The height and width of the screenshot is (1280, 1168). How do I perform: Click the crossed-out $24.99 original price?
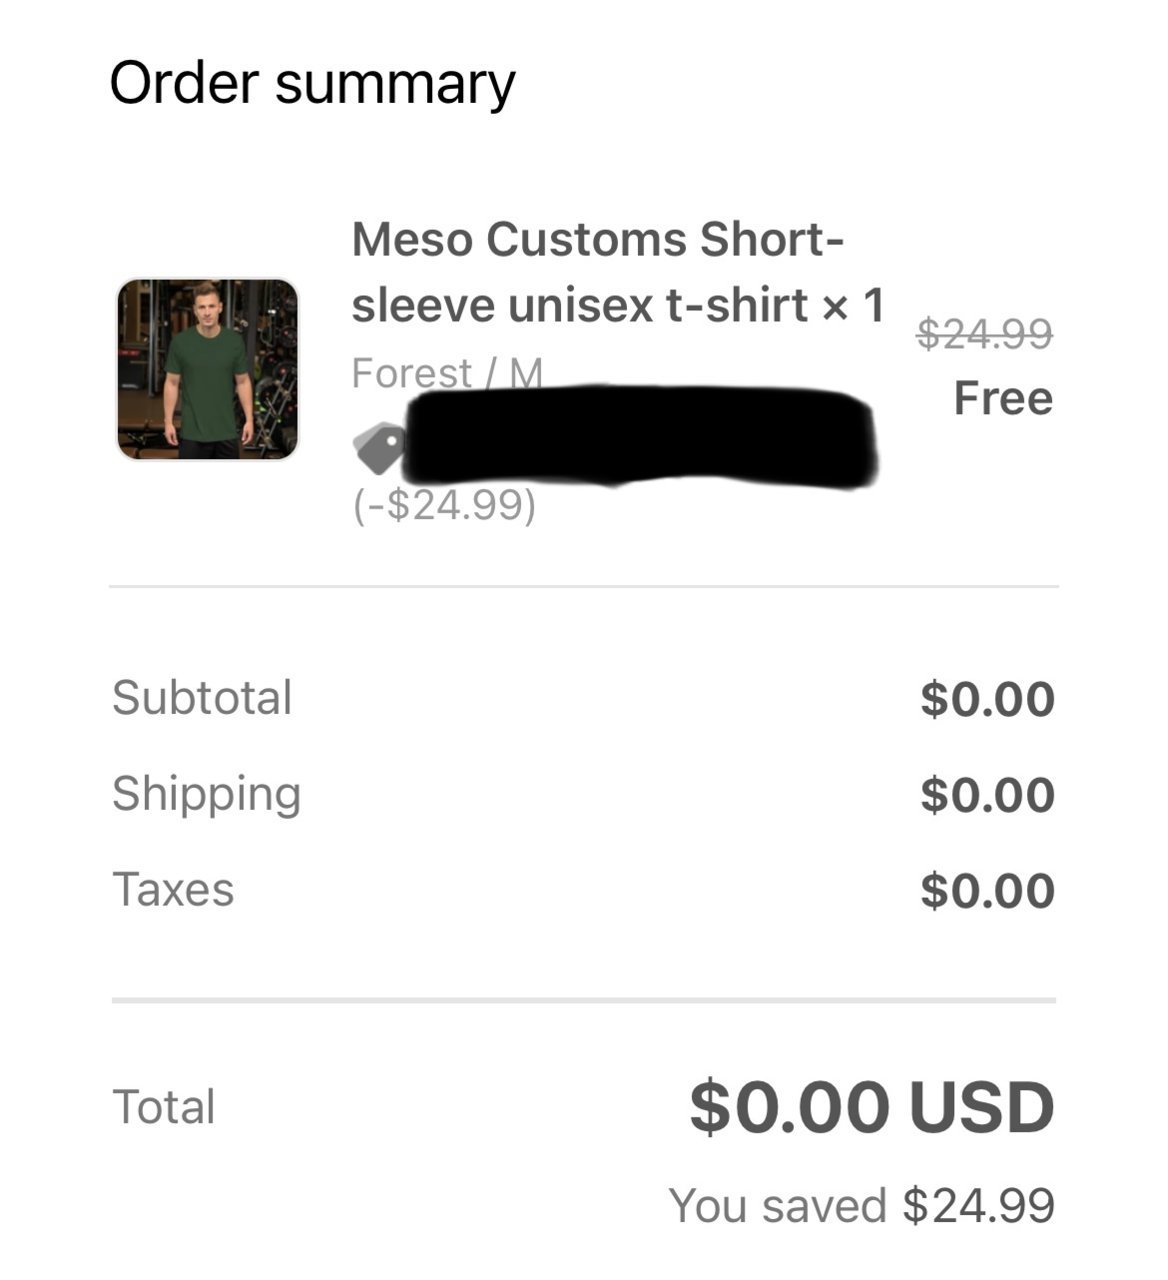(x=985, y=333)
